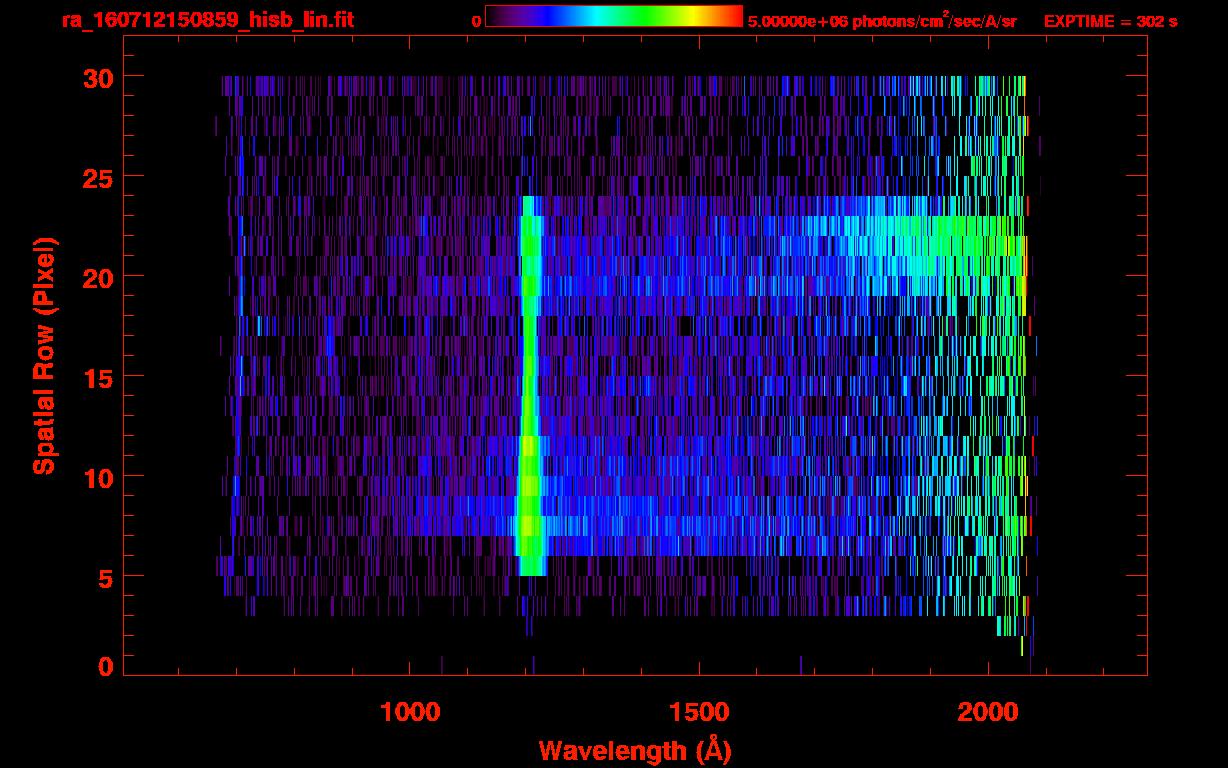The width and height of the screenshot is (1228, 768).
Task: Select the 1000 wavelength tick label
Action: 409,711
